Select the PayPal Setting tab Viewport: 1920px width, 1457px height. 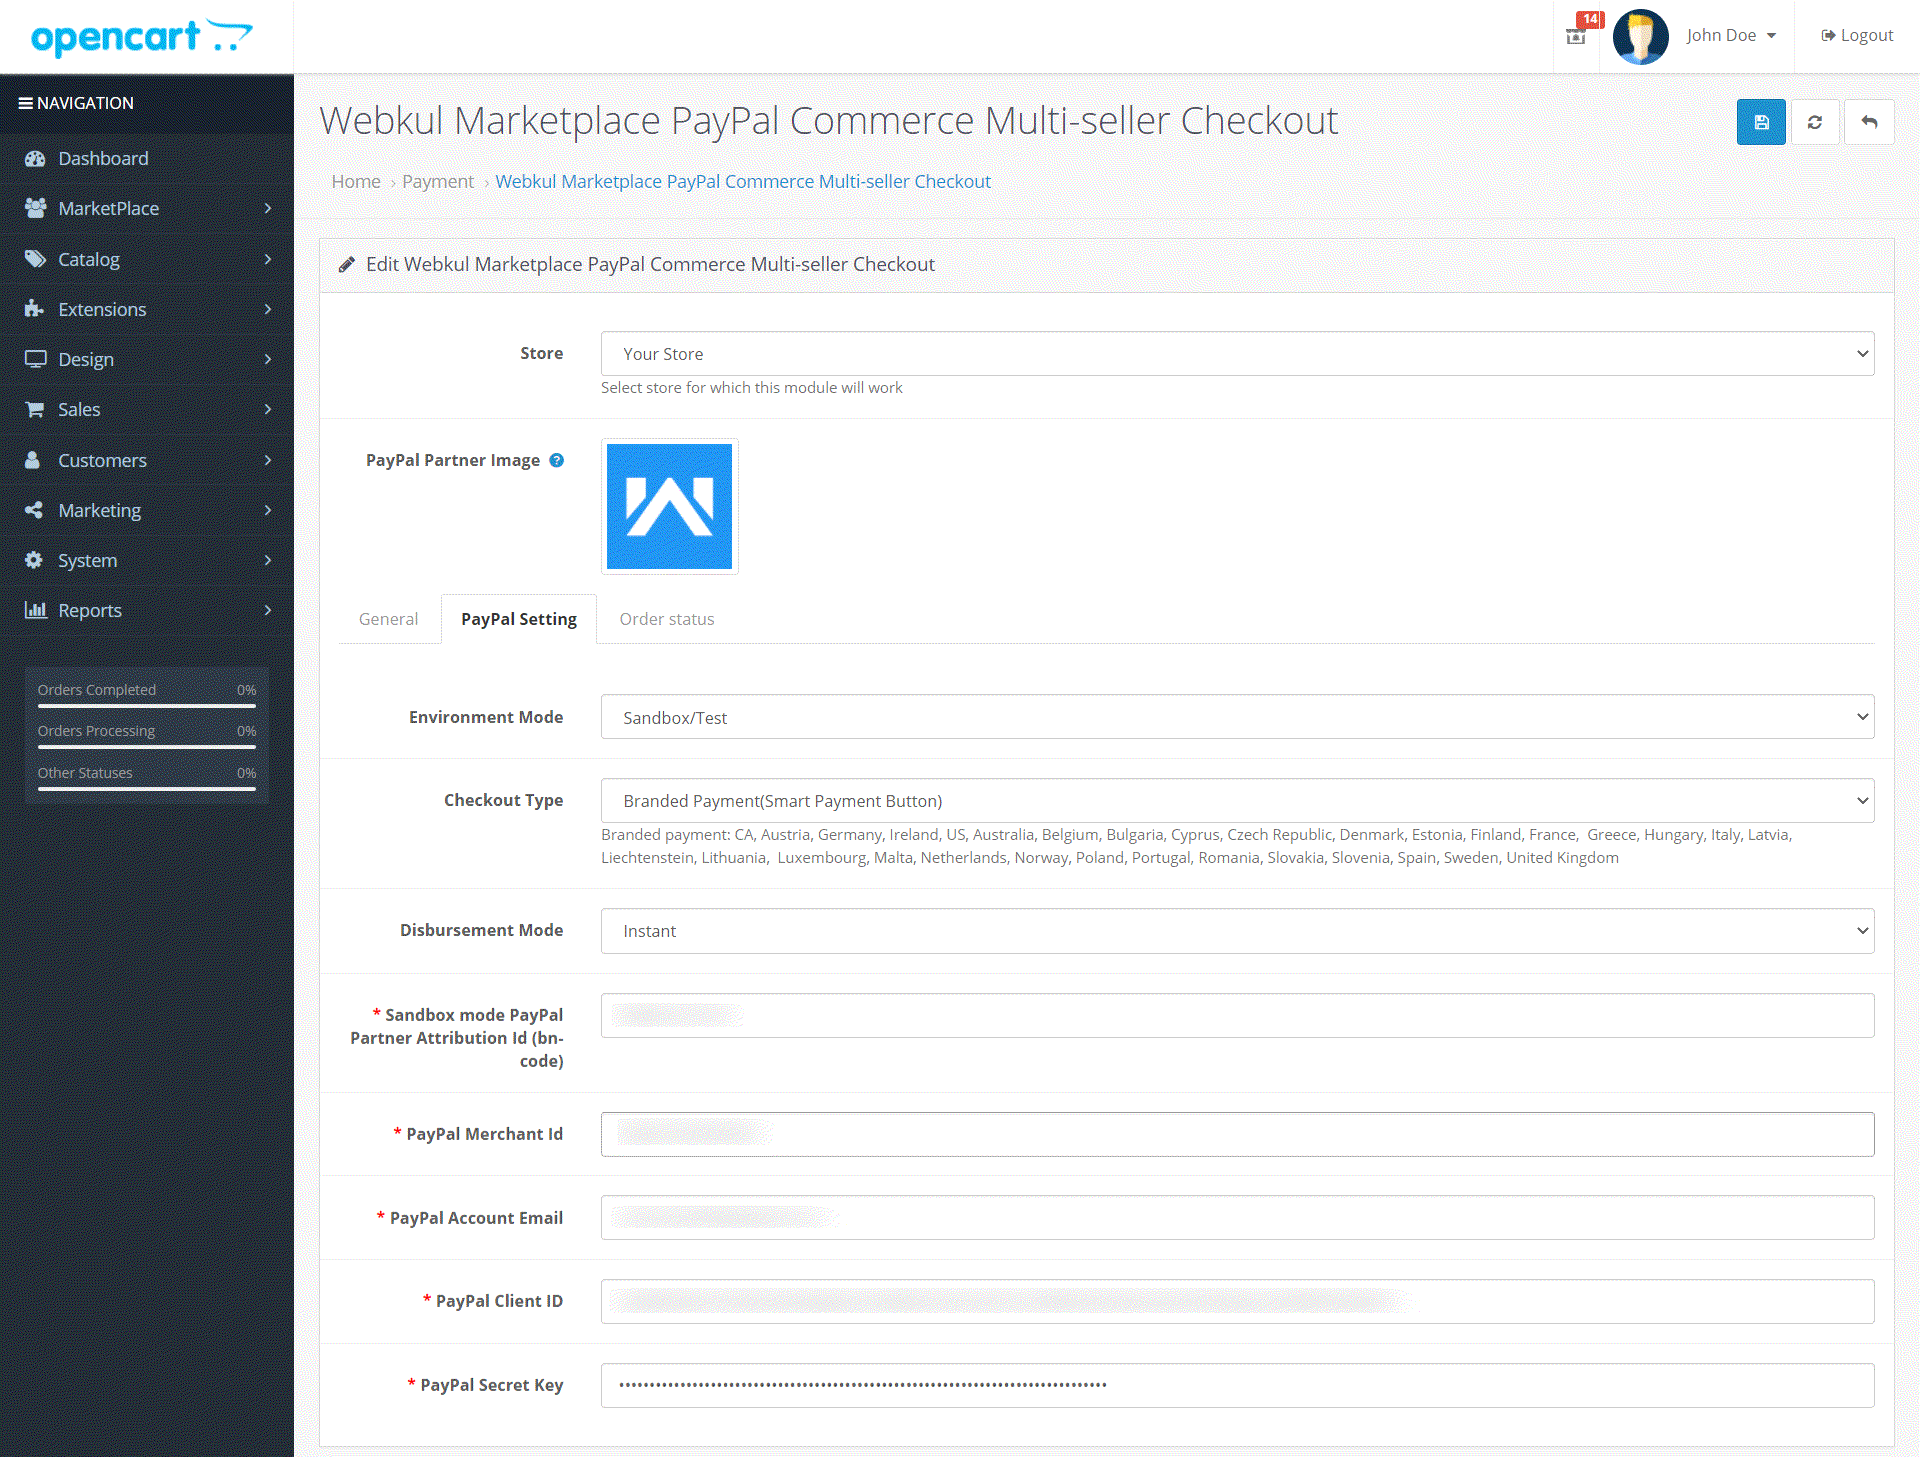[x=519, y=619]
